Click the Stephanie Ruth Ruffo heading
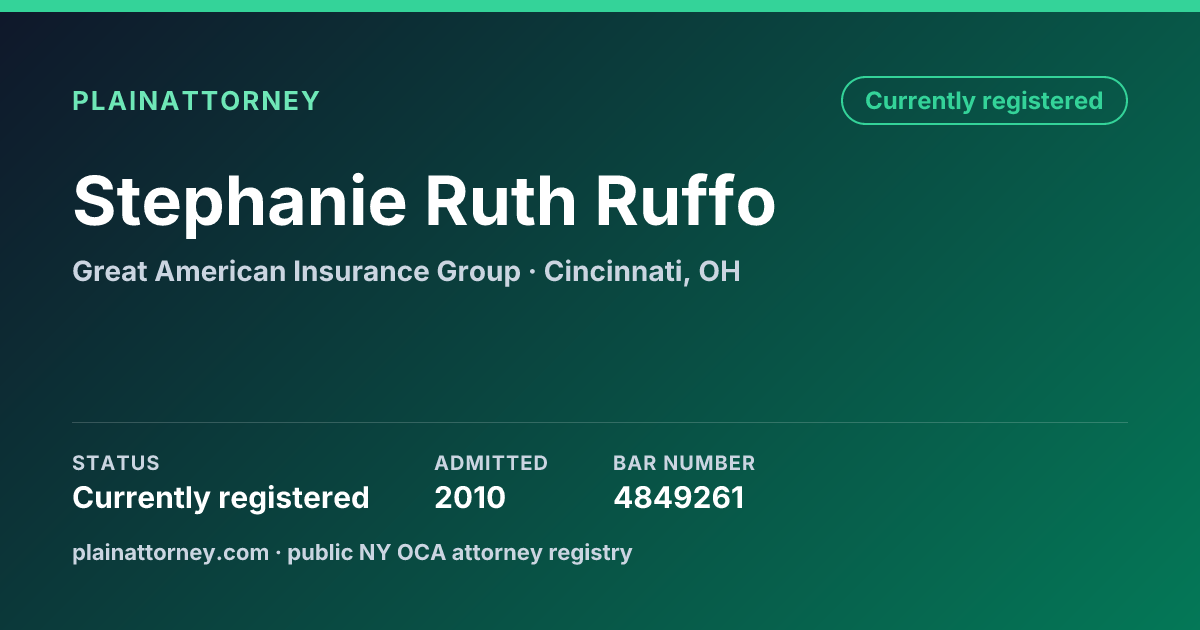 [424, 201]
